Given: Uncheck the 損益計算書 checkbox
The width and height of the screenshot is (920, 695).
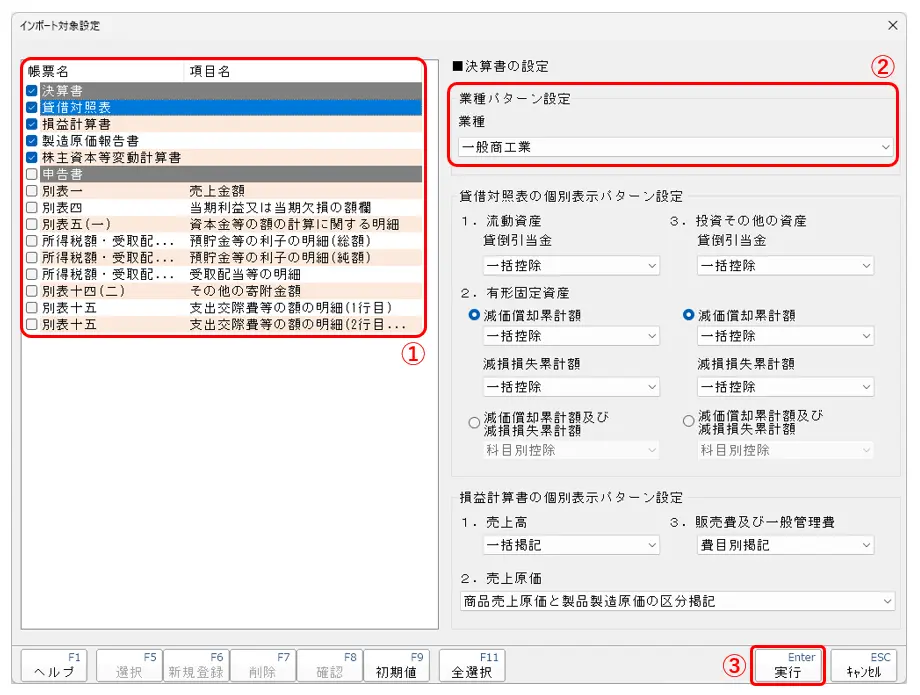Looking at the screenshot, I should 32,124.
